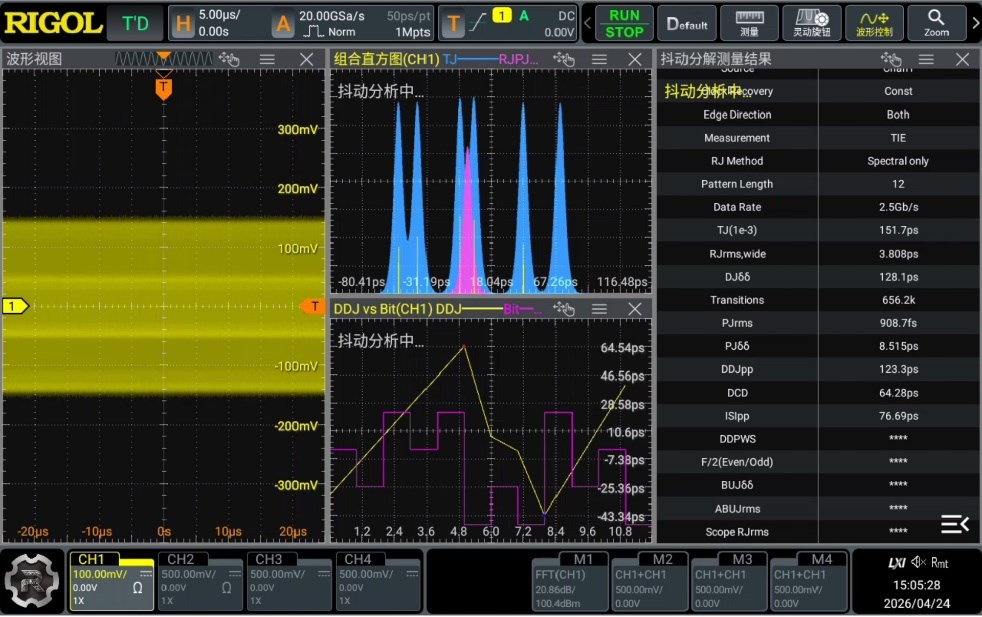The height and width of the screenshot is (617, 982).
Task: Click the orange trigger level T marker at right
Action: tap(313, 306)
